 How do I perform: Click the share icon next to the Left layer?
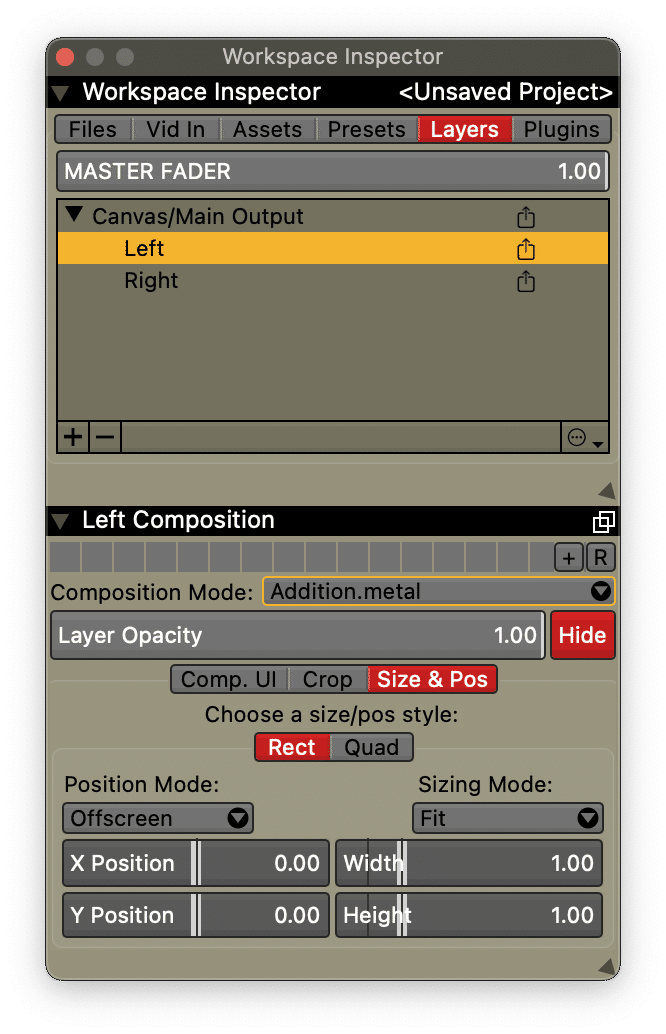pyautogui.click(x=525, y=249)
